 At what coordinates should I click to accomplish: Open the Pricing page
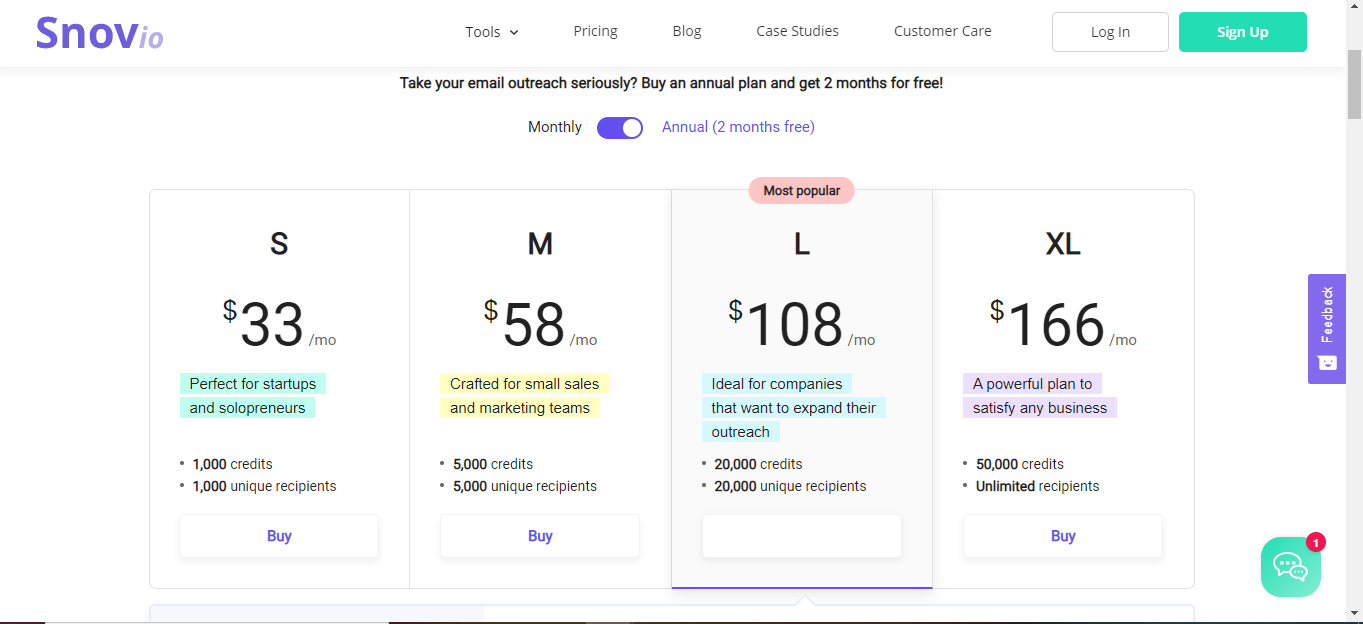coord(595,31)
